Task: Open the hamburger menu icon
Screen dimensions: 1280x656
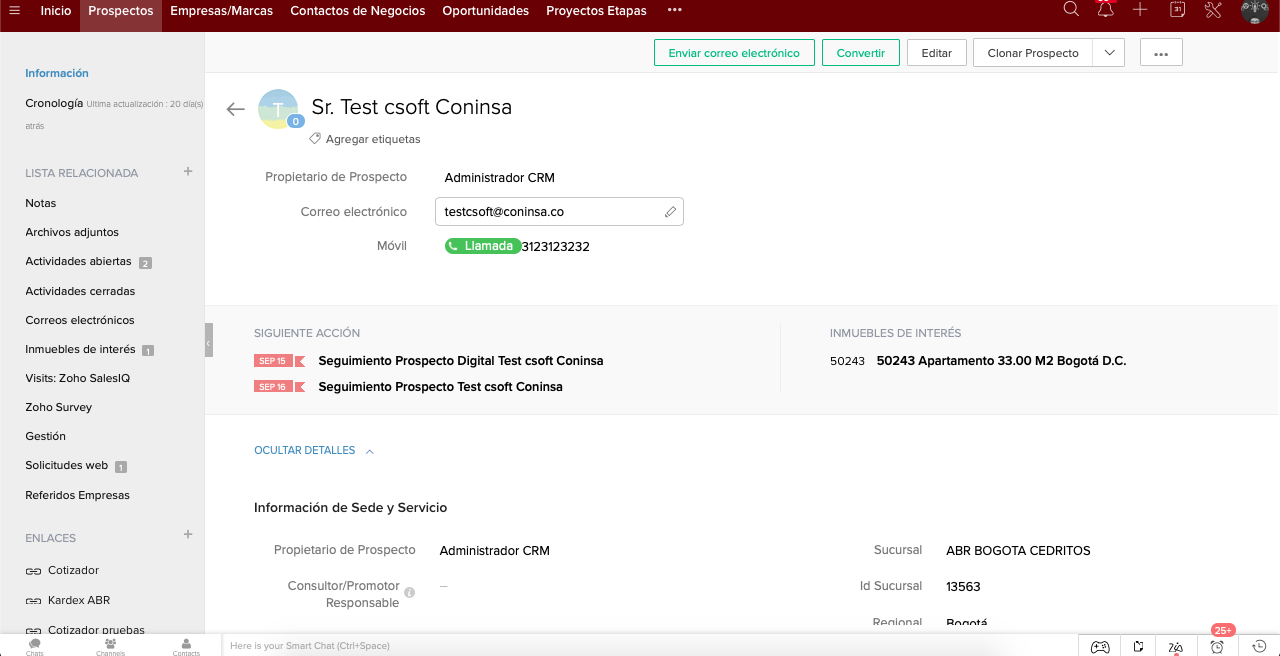Action: (x=14, y=11)
